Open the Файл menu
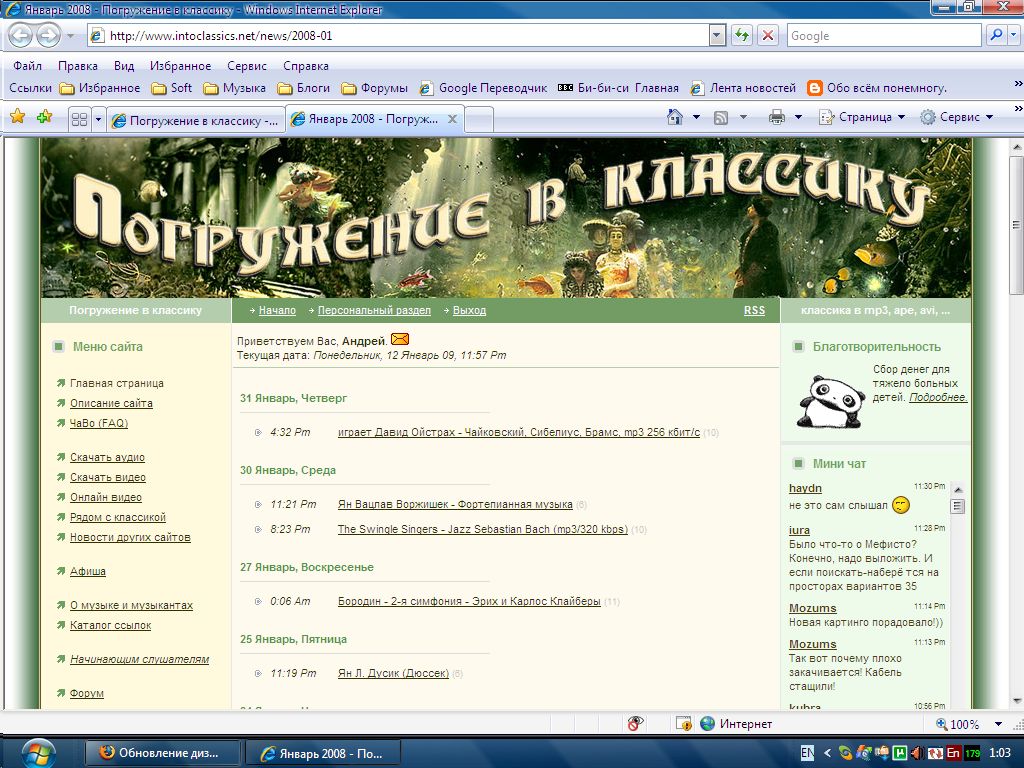This screenshot has height=768, width=1024. (27, 65)
